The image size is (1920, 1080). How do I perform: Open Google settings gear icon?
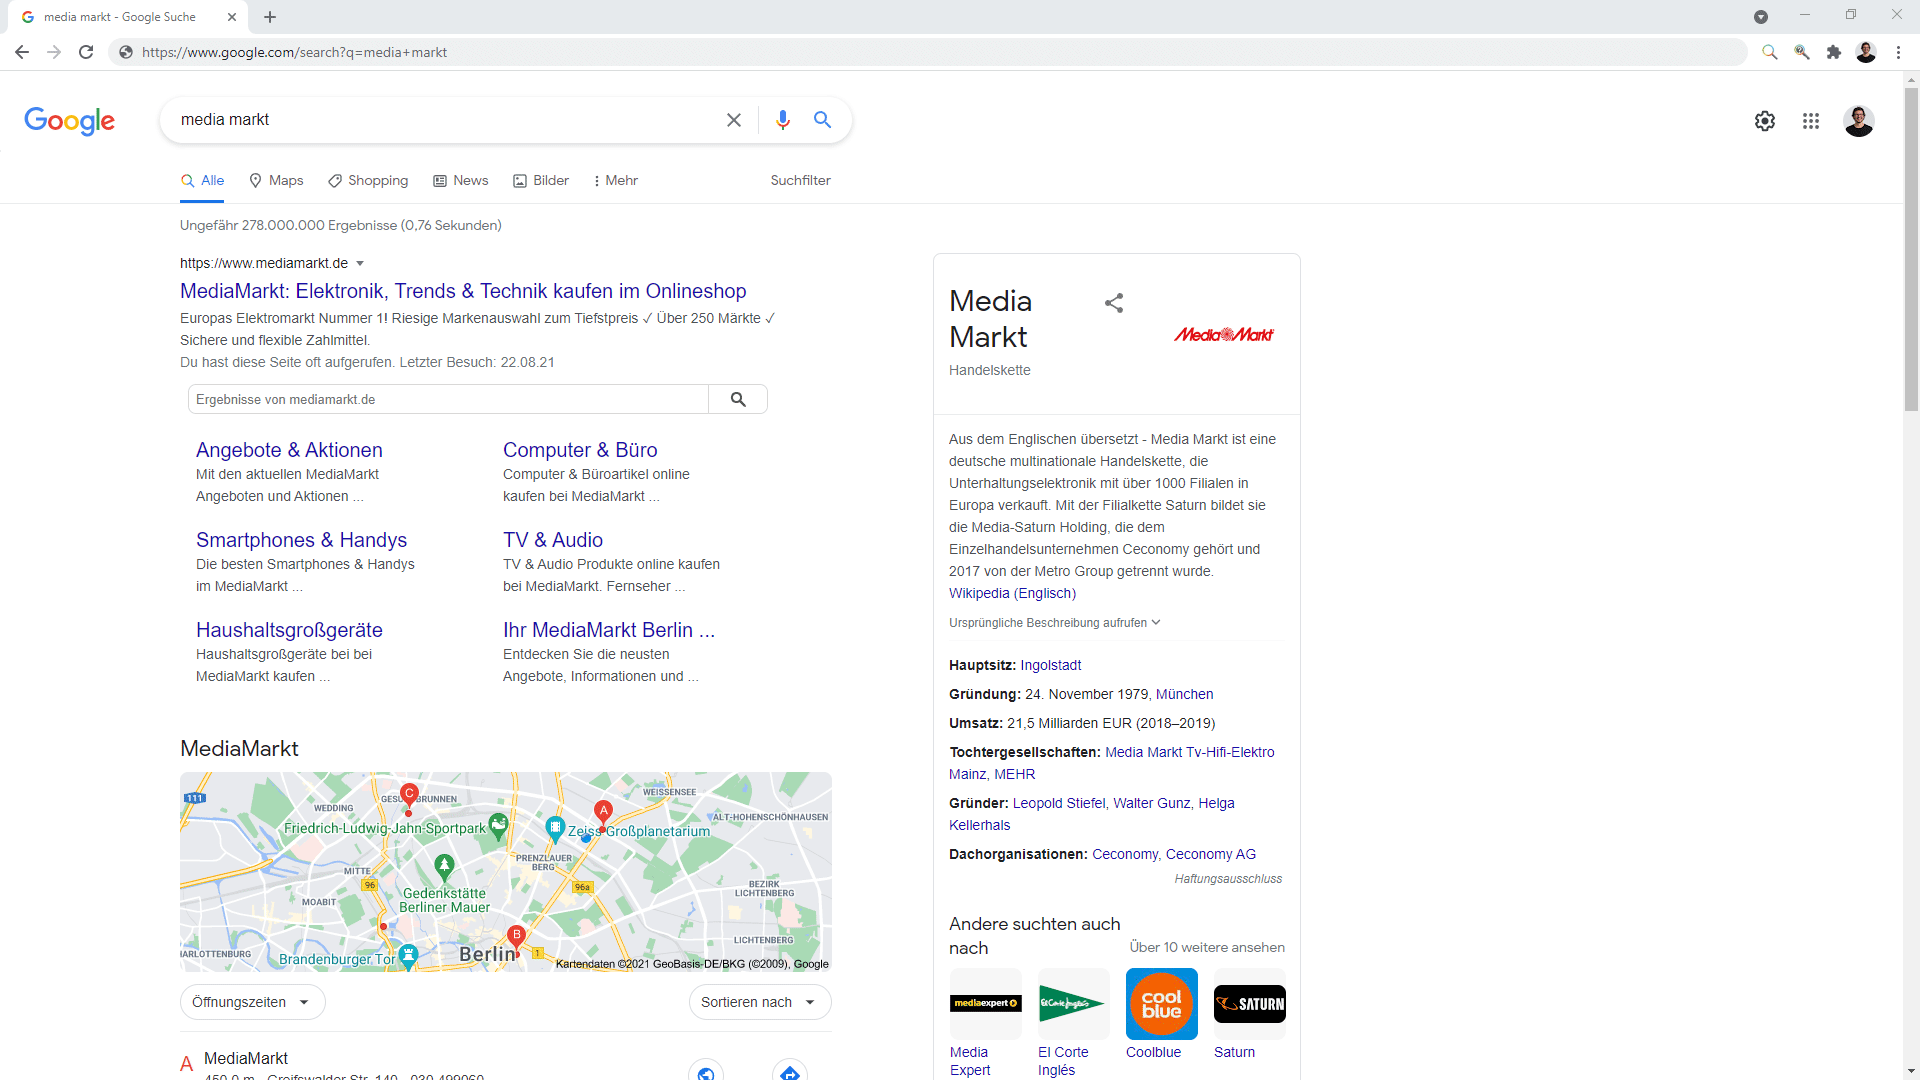[x=1765, y=121]
